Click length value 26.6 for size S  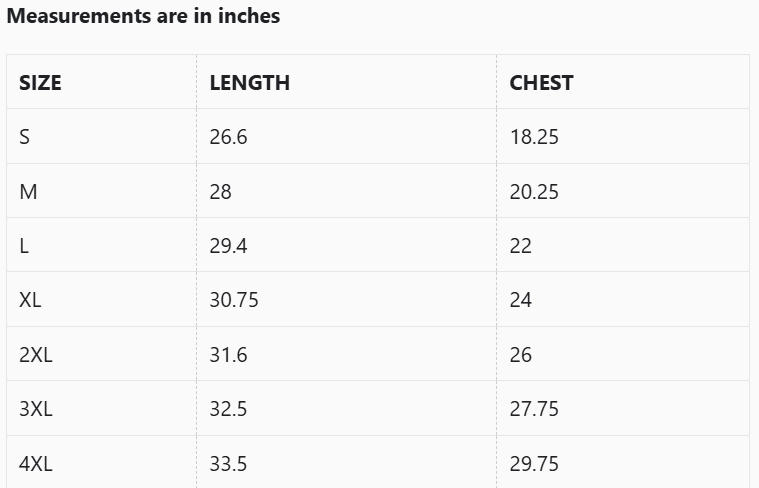[x=228, y=137]
